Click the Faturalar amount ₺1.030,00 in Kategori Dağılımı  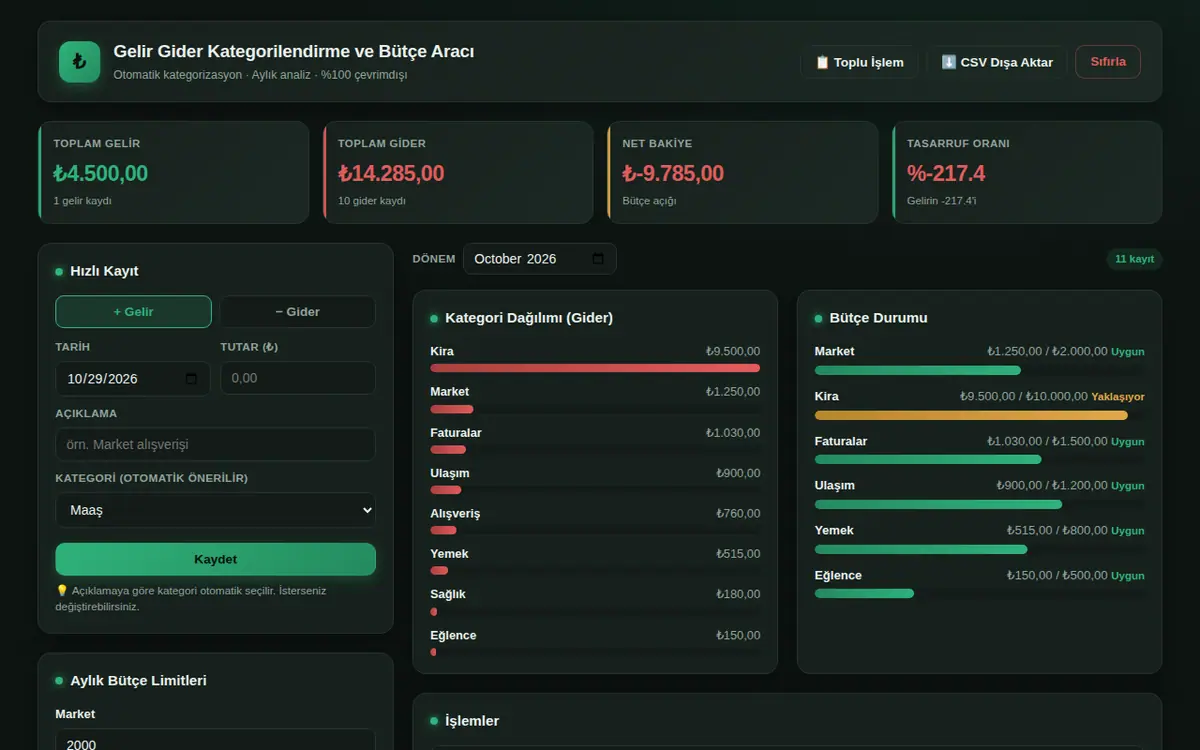[x=733, y=433]
